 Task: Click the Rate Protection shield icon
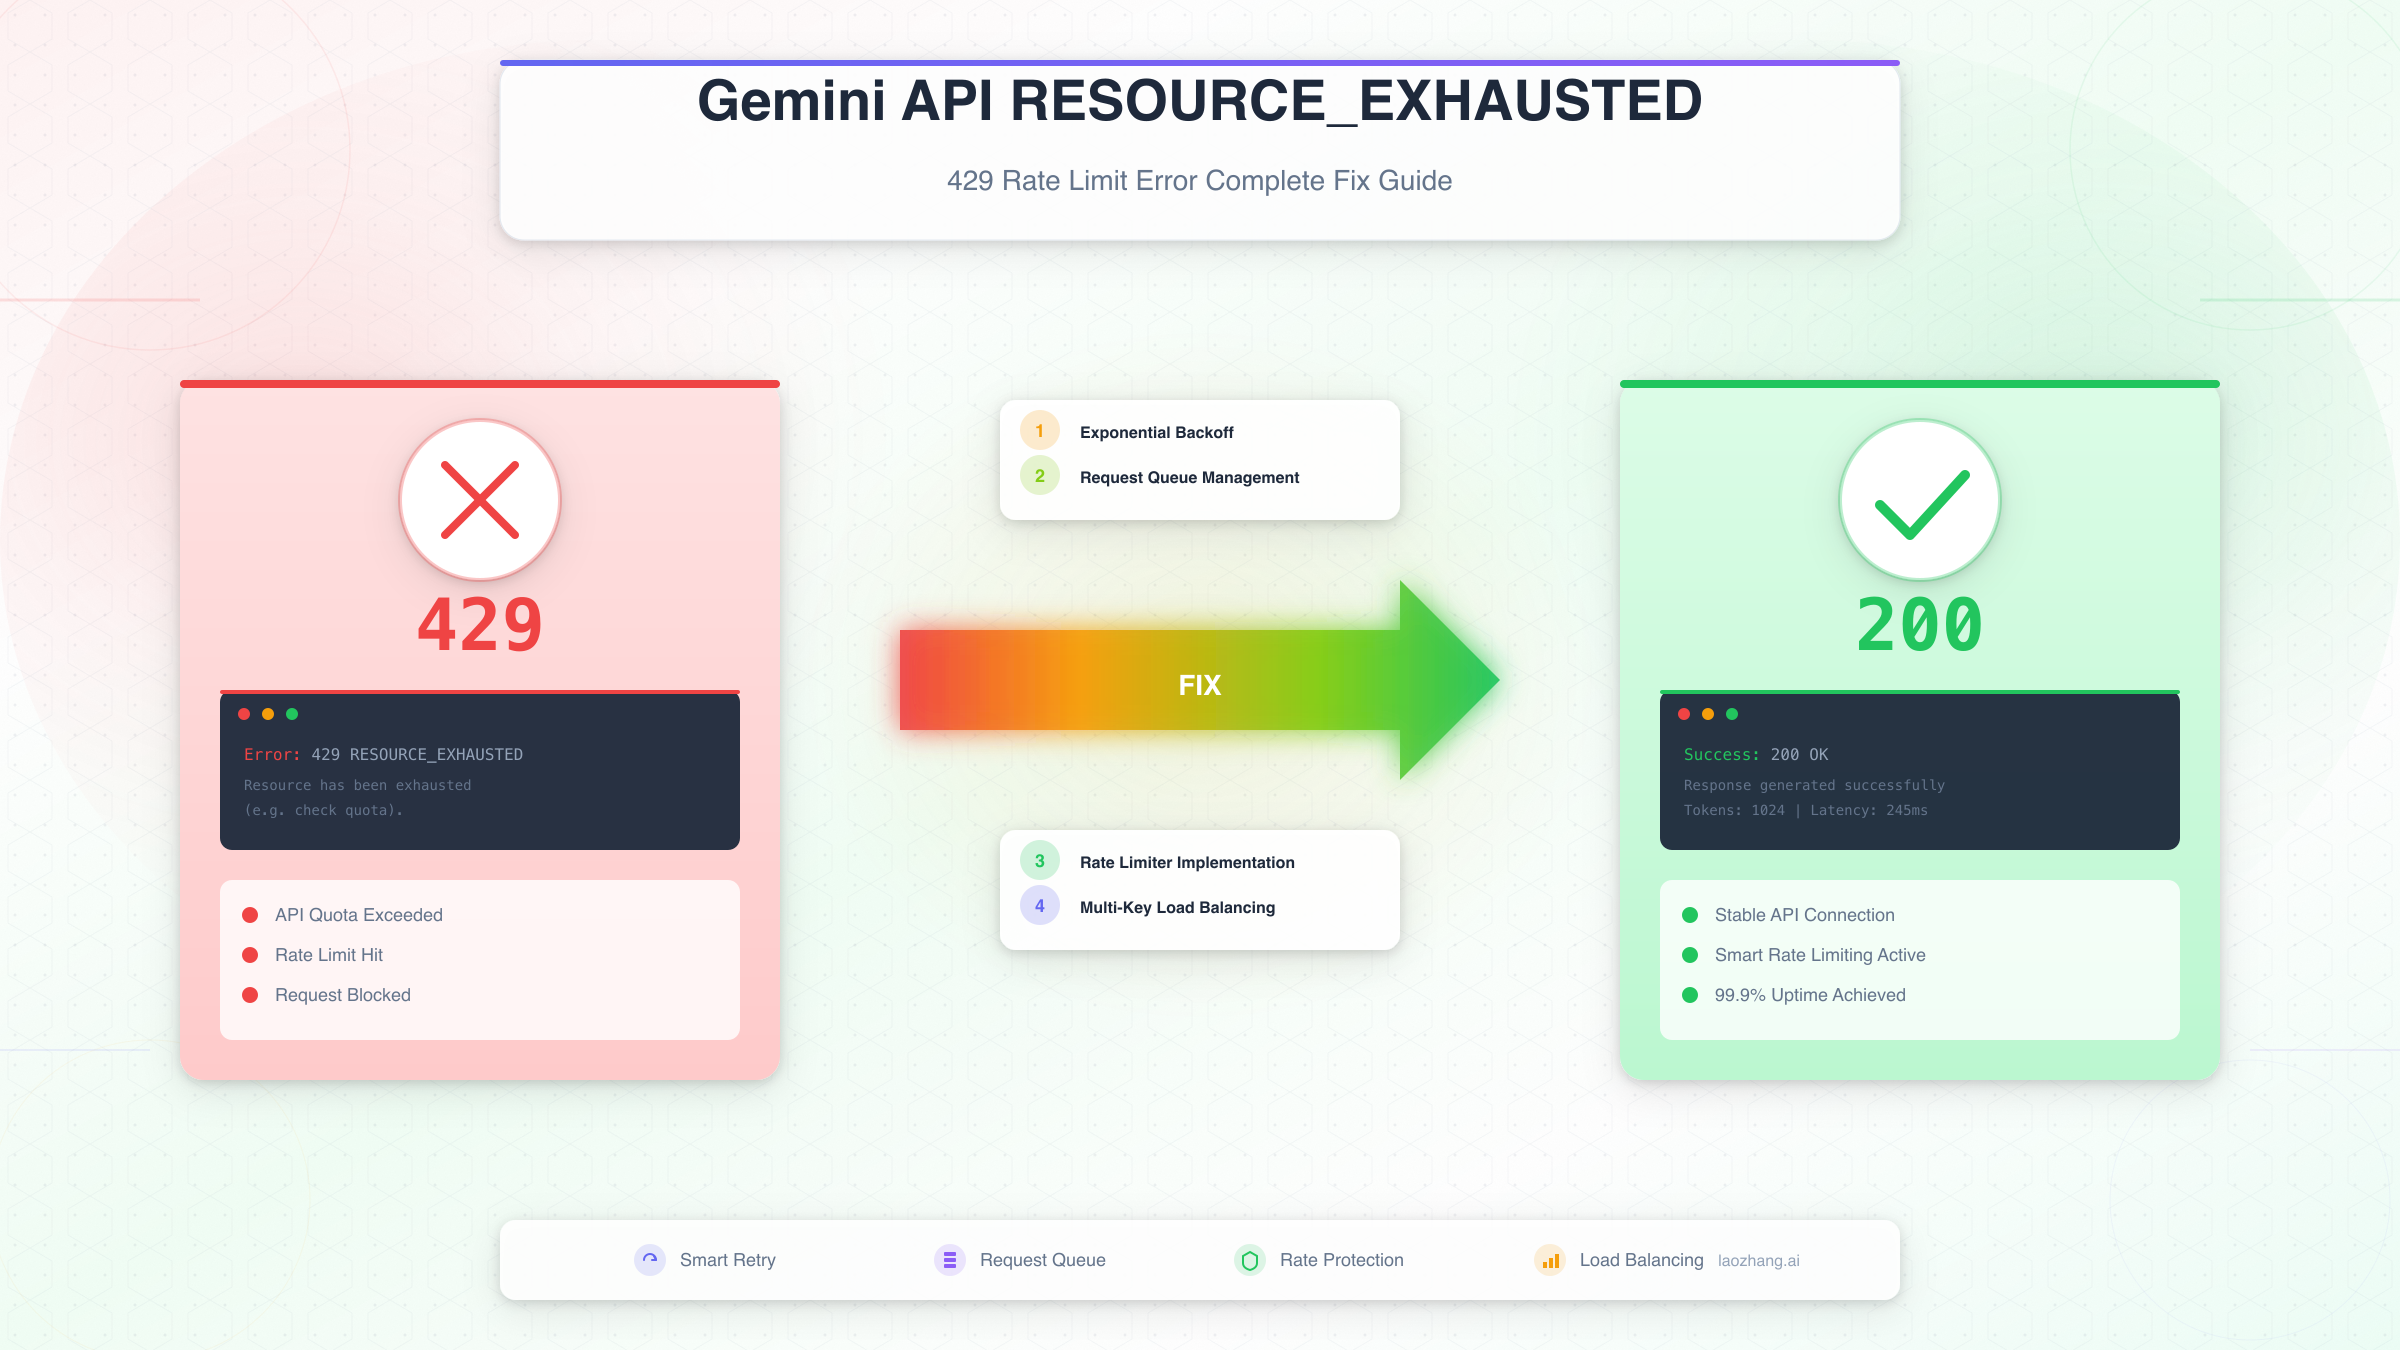[x=1250, y=1260]
